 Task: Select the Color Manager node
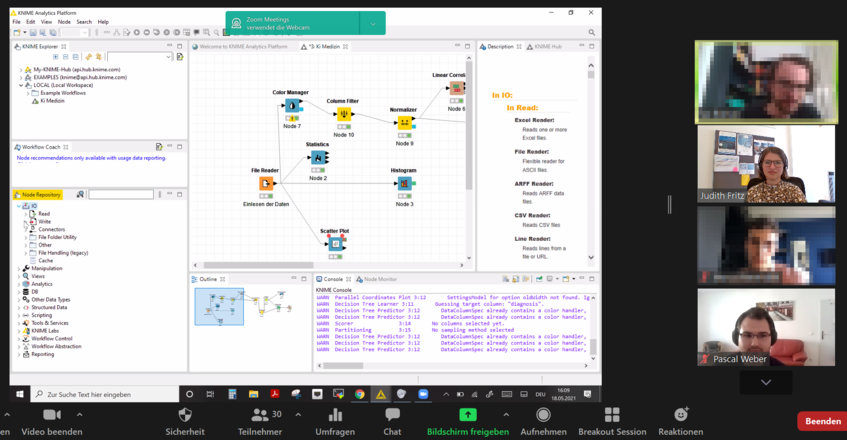tap(293, 106)
